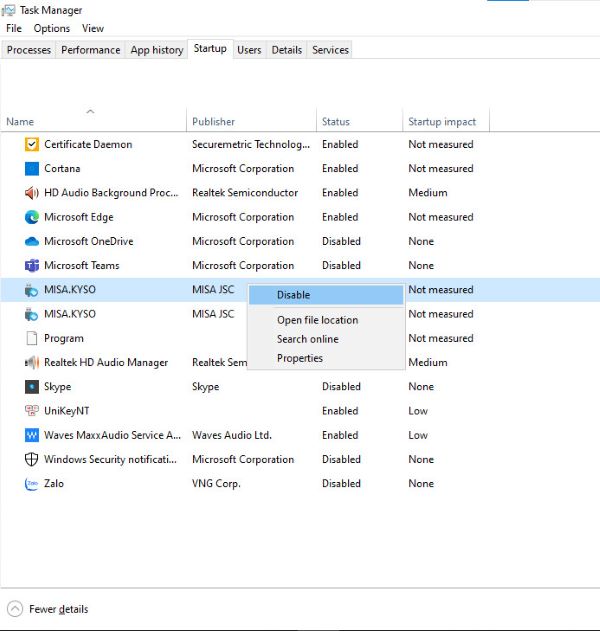Switch to the App history tab
This screenshot has width=600, height=631.
point(157,50)
